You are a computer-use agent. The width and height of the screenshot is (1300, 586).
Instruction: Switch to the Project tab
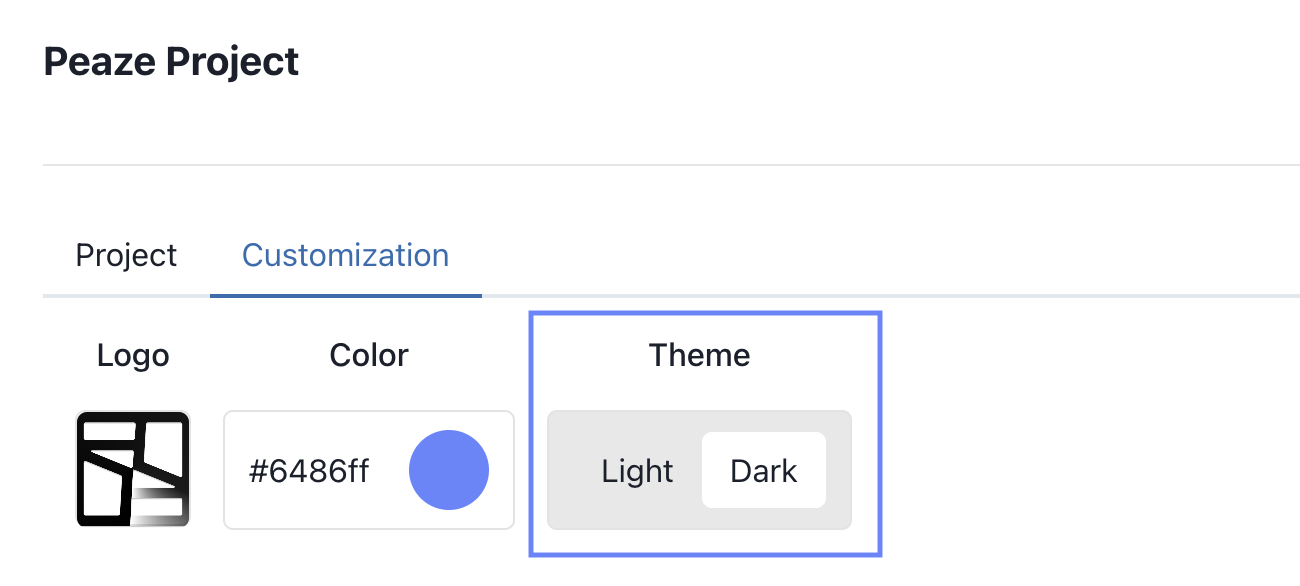tap(126, 256)
